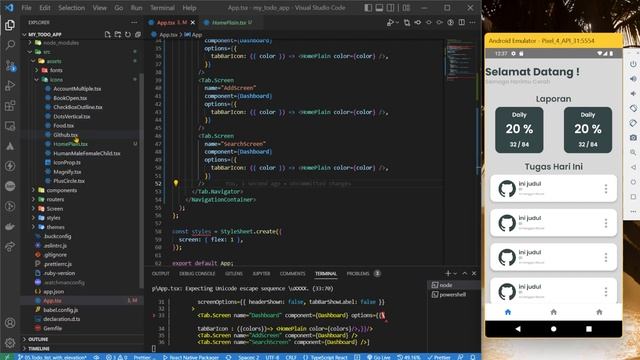Open the Extensions view
This screenshot has width=640, height=360.
[10, 106]
